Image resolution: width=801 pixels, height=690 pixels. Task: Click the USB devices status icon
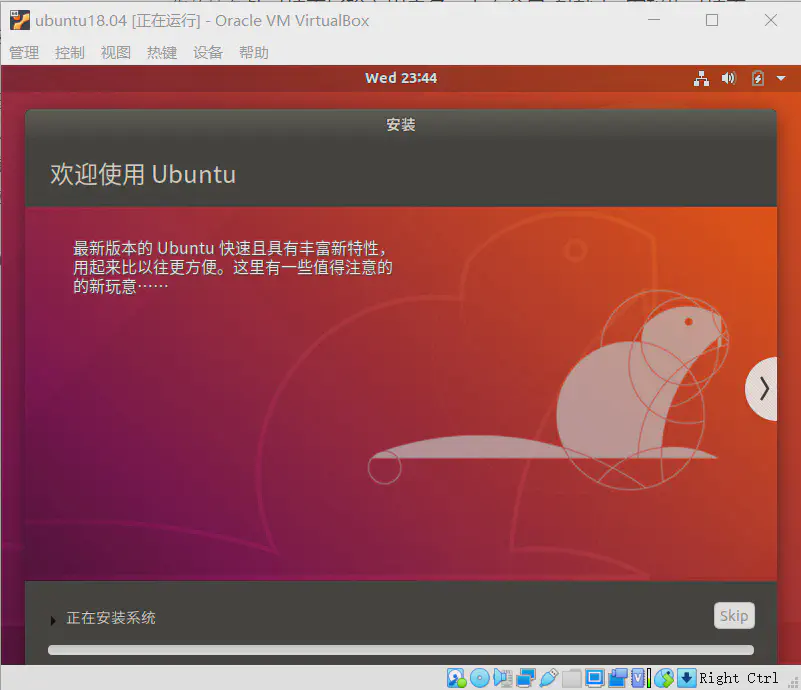(x=548, y=678)
